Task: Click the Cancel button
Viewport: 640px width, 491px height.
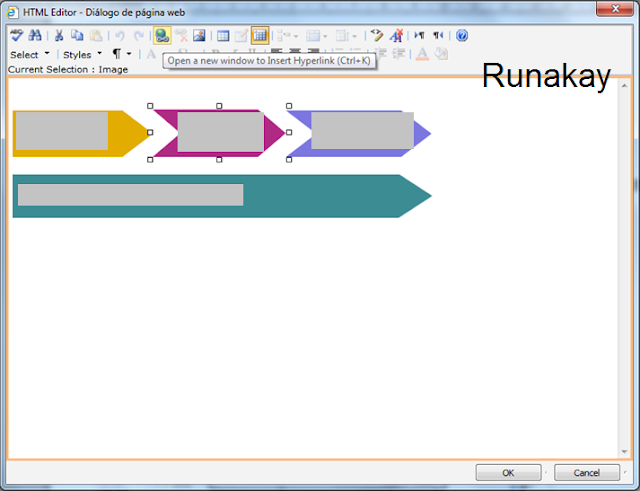Action: point(587,473)
